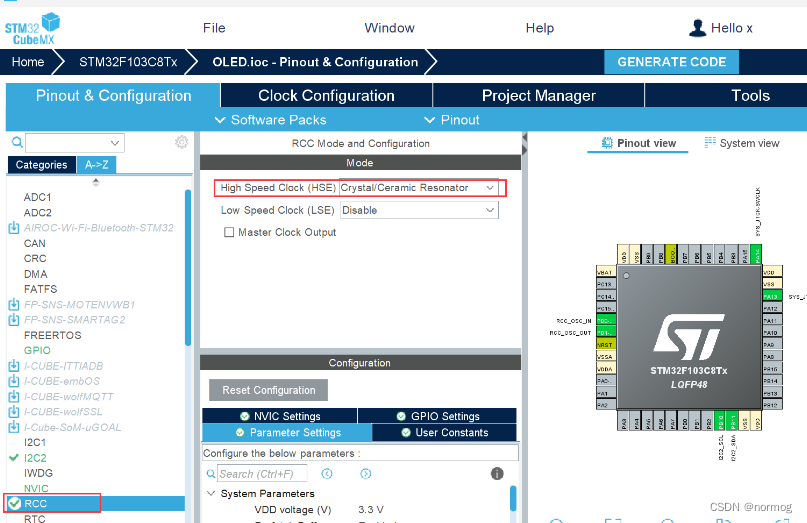Click the parameter search magnifier icon
The height and width of the screenshot is (523, 807).
(210, 474)
